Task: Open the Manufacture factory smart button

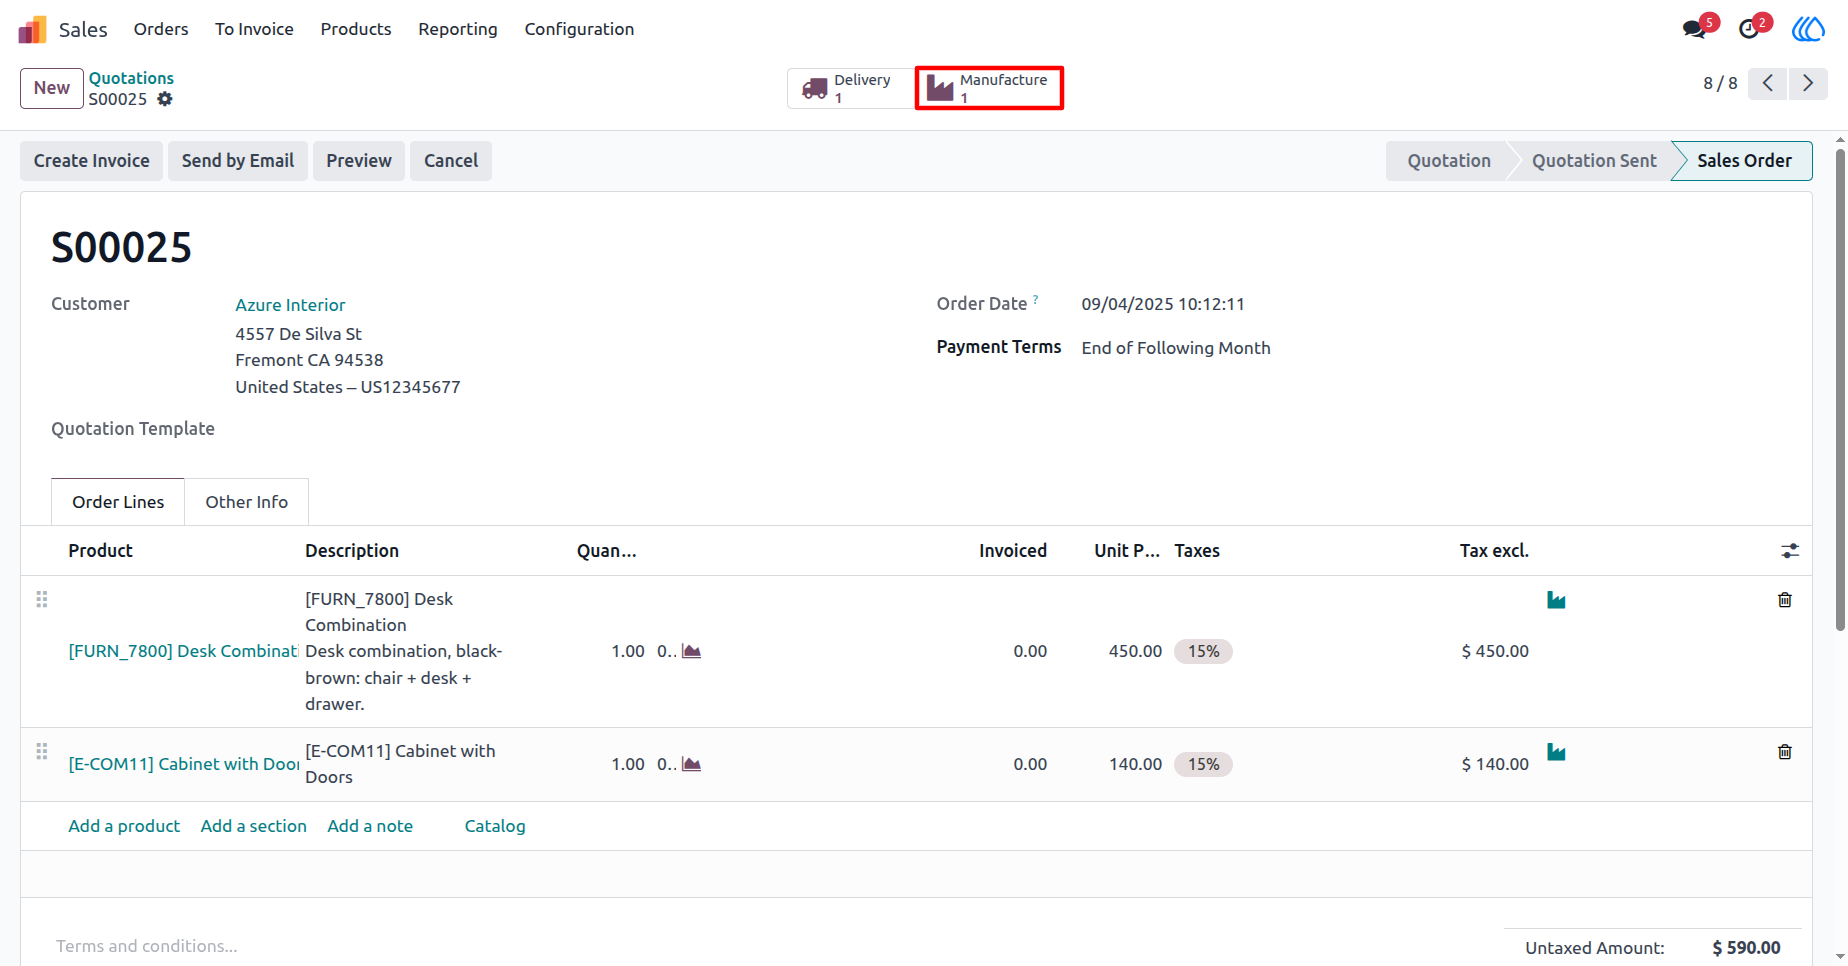Action: coord(989,88)
